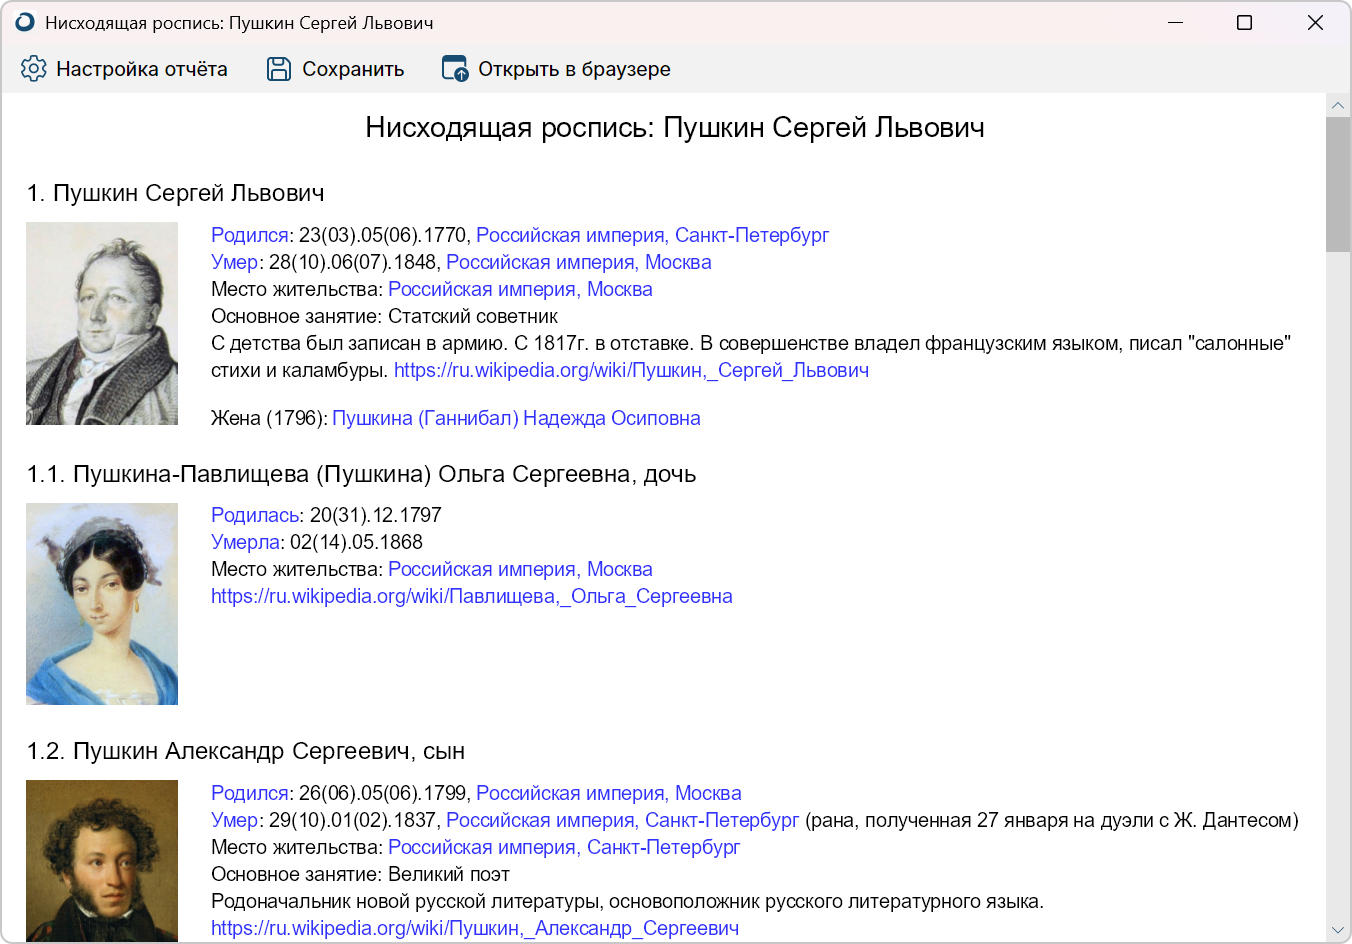Click heading 1.1. Пушкина-Павлищева Ольга Сергеевна
This screenshot has width=1352, height=944.
pos(361,474)
